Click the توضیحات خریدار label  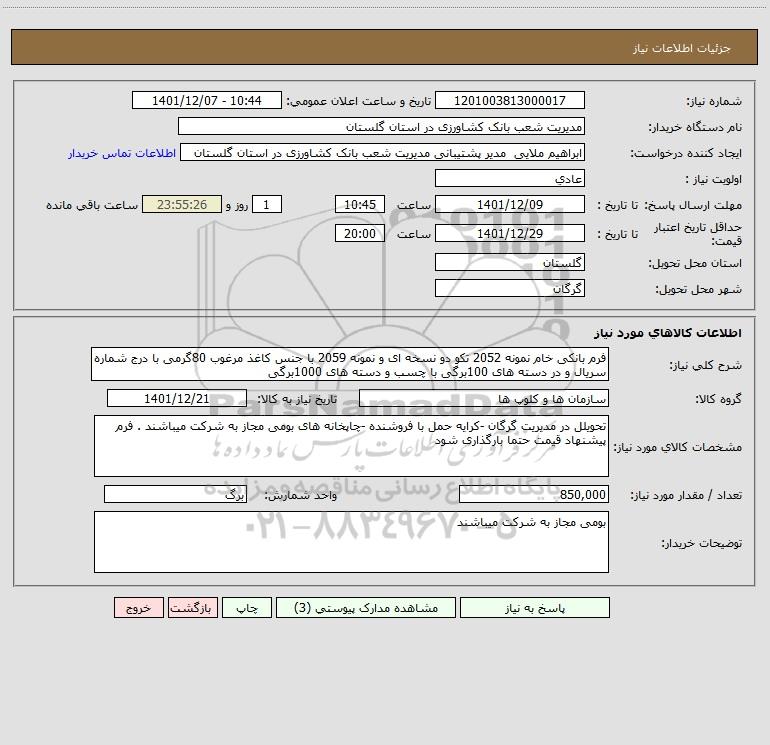point(702,543)
